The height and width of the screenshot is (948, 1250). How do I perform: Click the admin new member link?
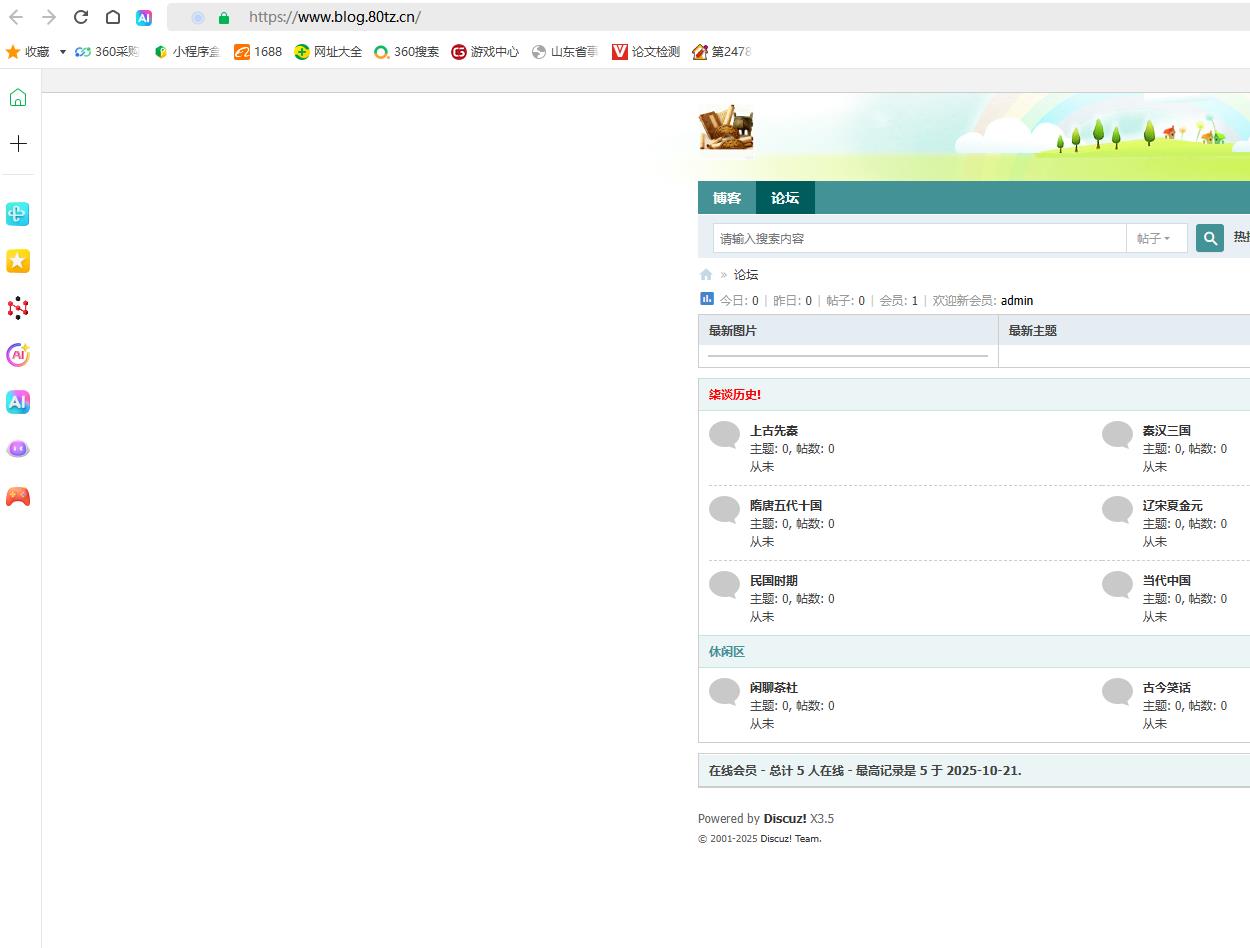click(x=1016, y=301)
